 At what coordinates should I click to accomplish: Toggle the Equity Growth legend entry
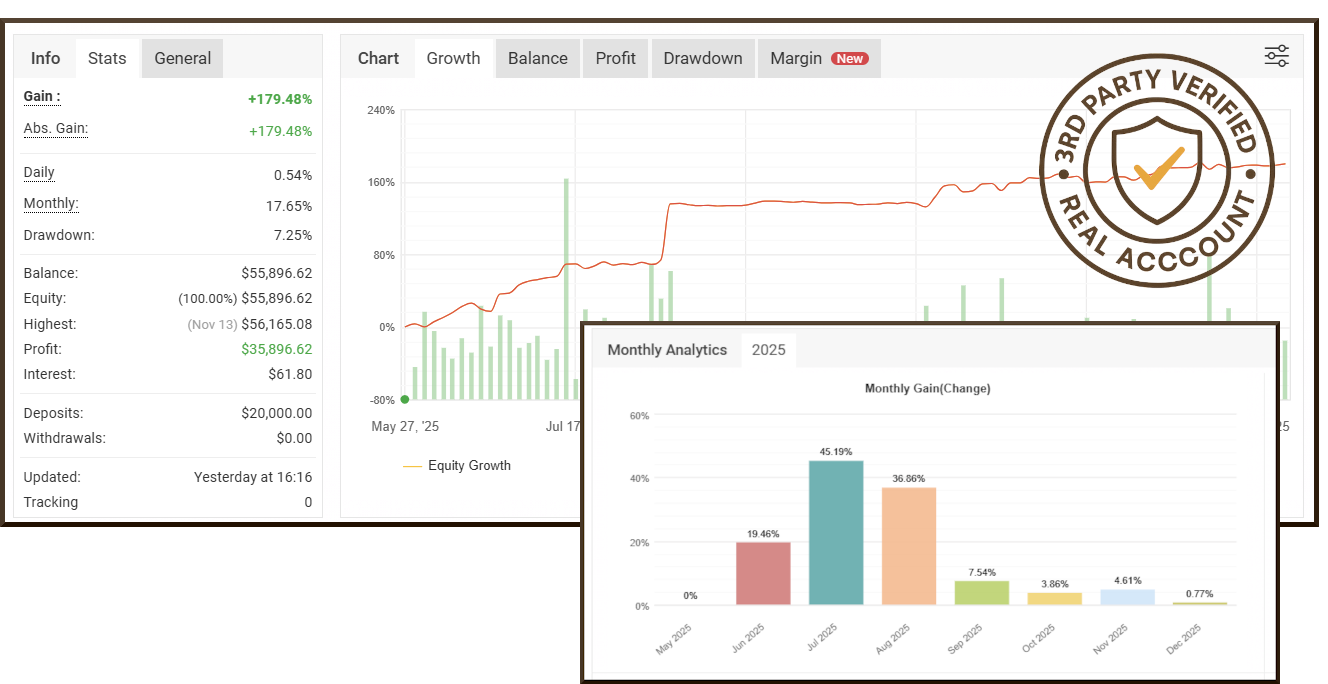[457, 465]
